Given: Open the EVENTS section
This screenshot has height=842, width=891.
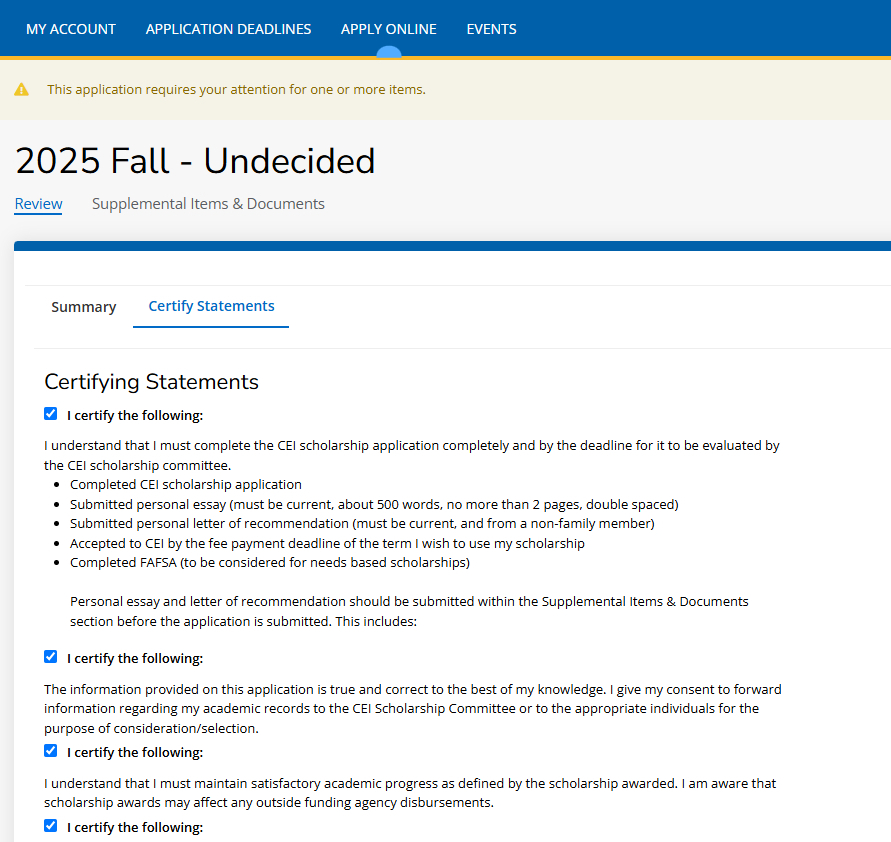Looking at the screenshot, I should click(x=491, y=28).
